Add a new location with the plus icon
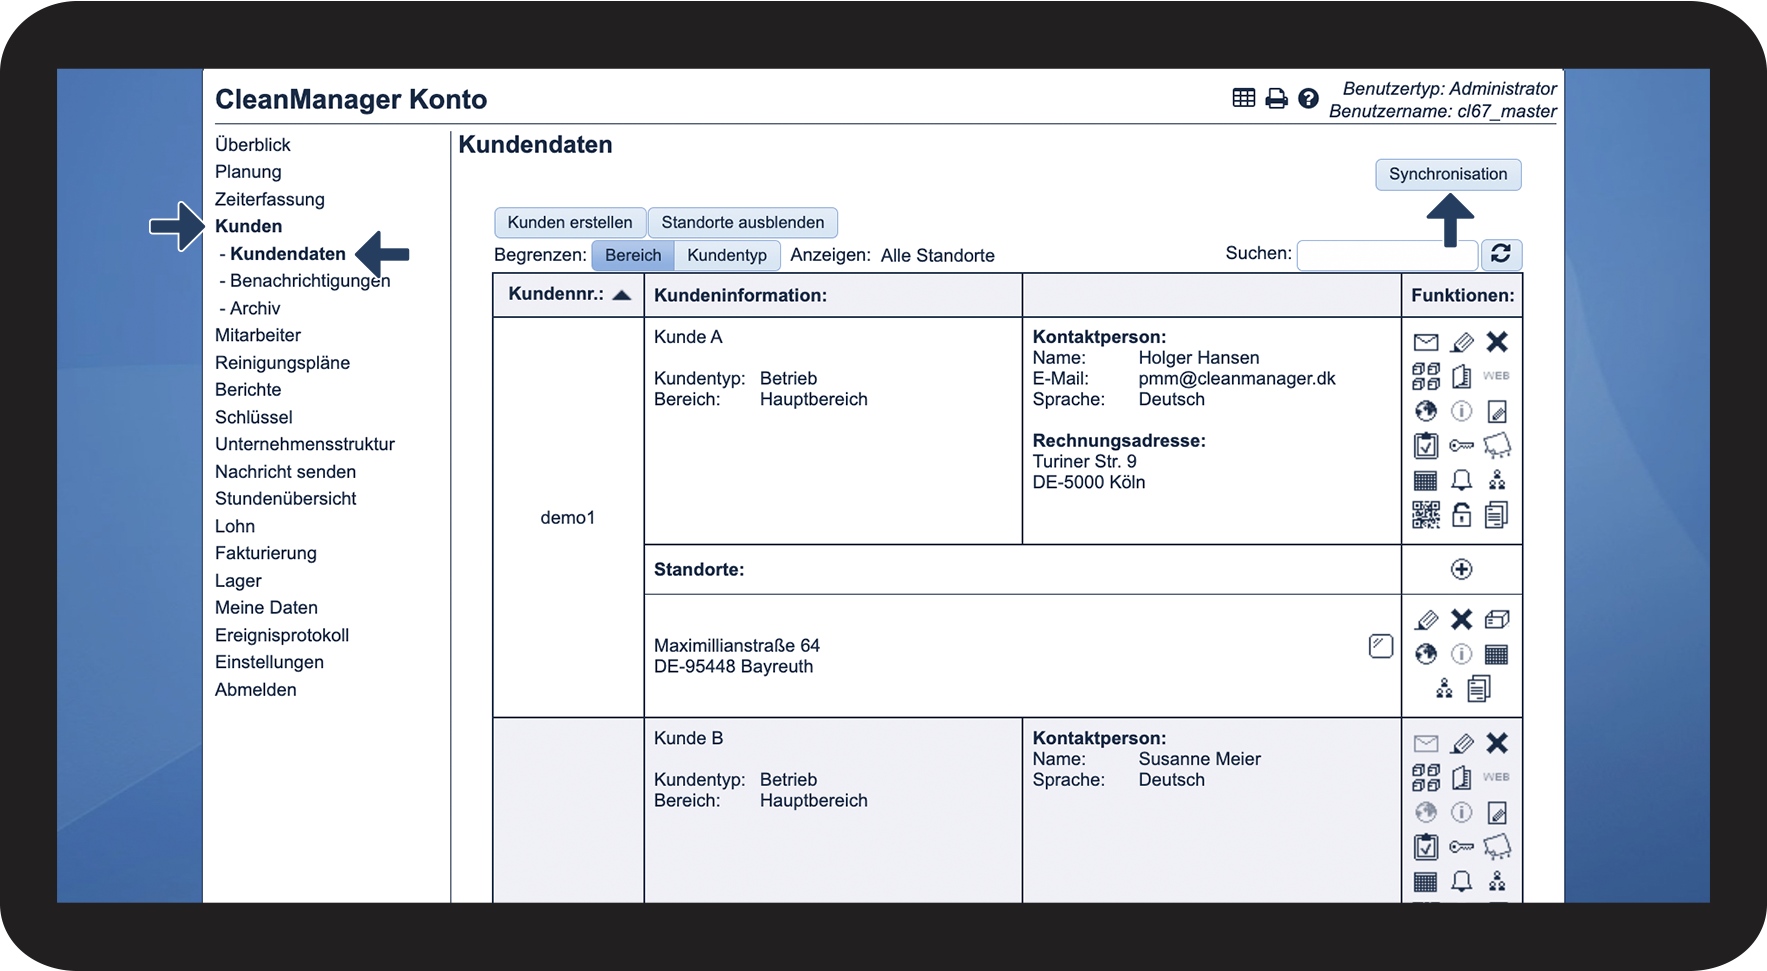This screenshot has height=971, width=1767. [x=1461, y=569]
